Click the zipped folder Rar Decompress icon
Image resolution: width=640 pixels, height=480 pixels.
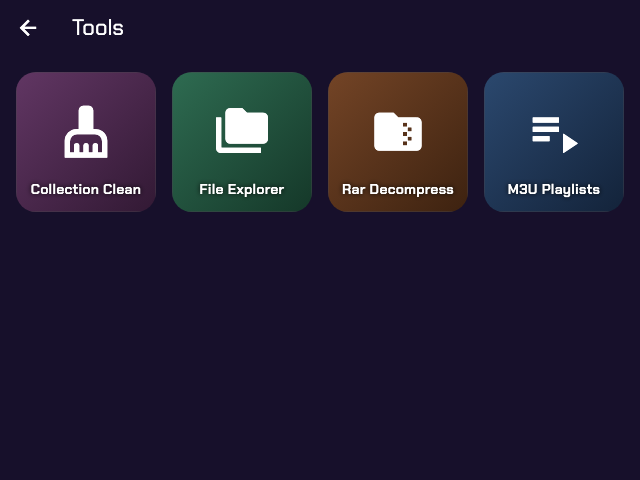click(x=398, y=131)
